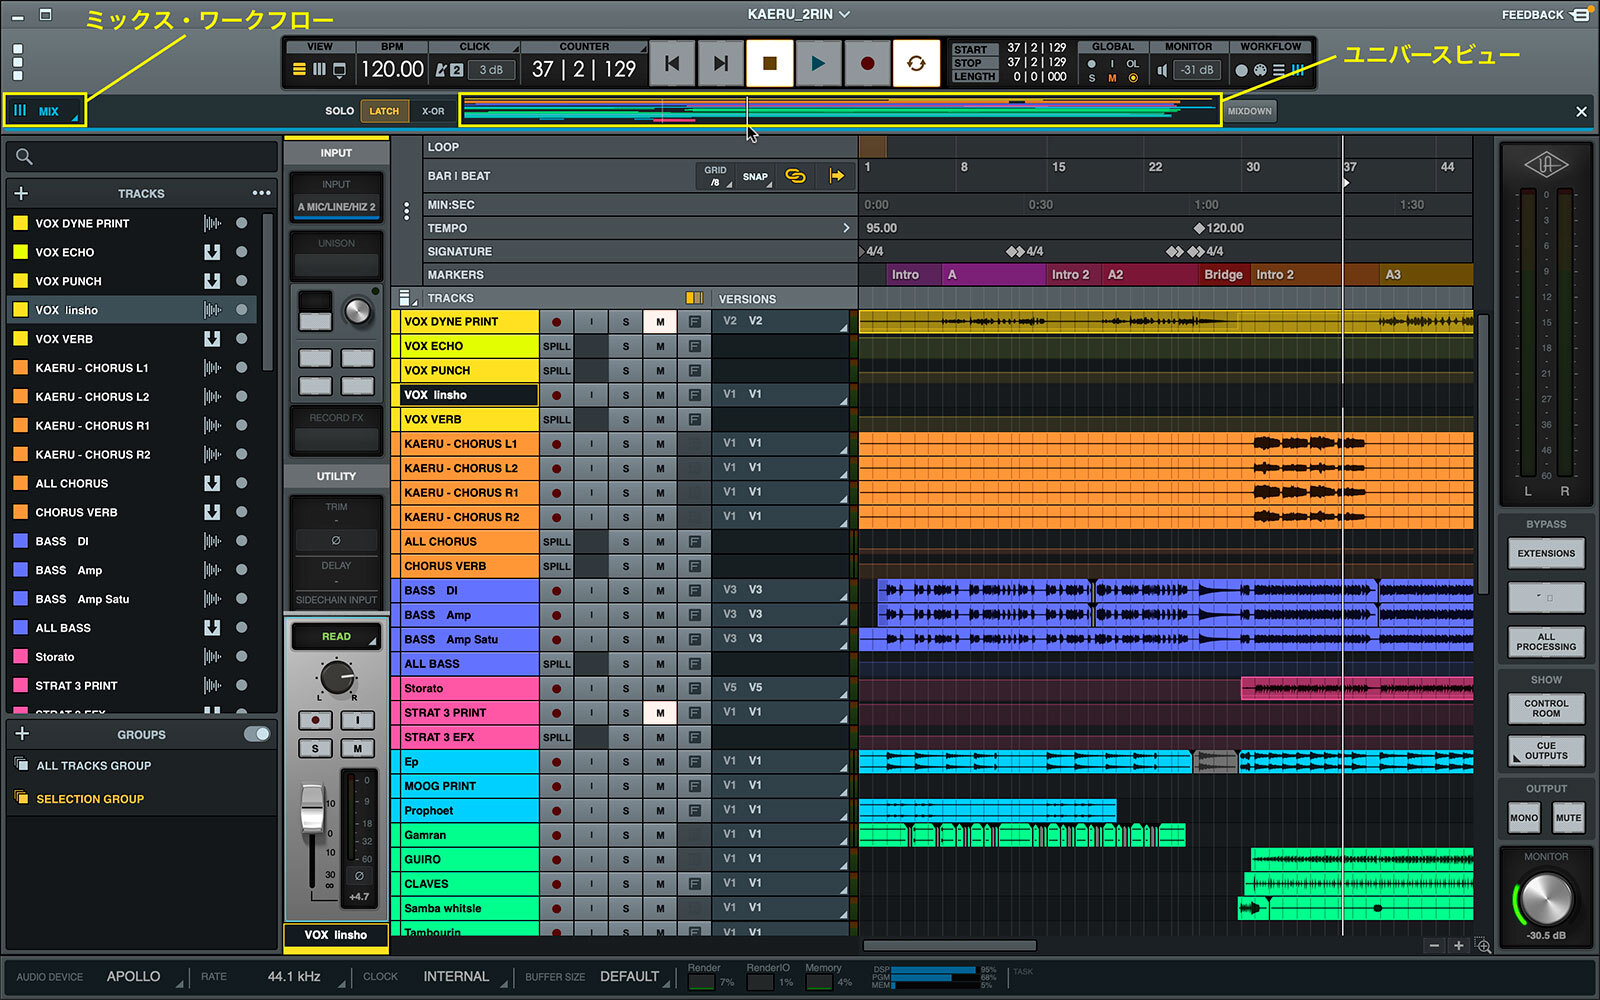Click the Record transport button
Image resolution: width=1600 pixels, height=1000 pixels.
coord(867,64)
